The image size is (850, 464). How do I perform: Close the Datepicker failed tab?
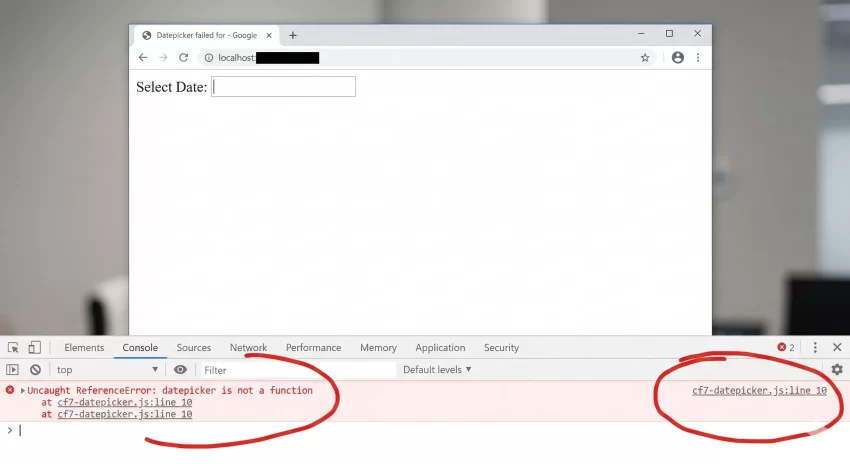tap(269, 35)
